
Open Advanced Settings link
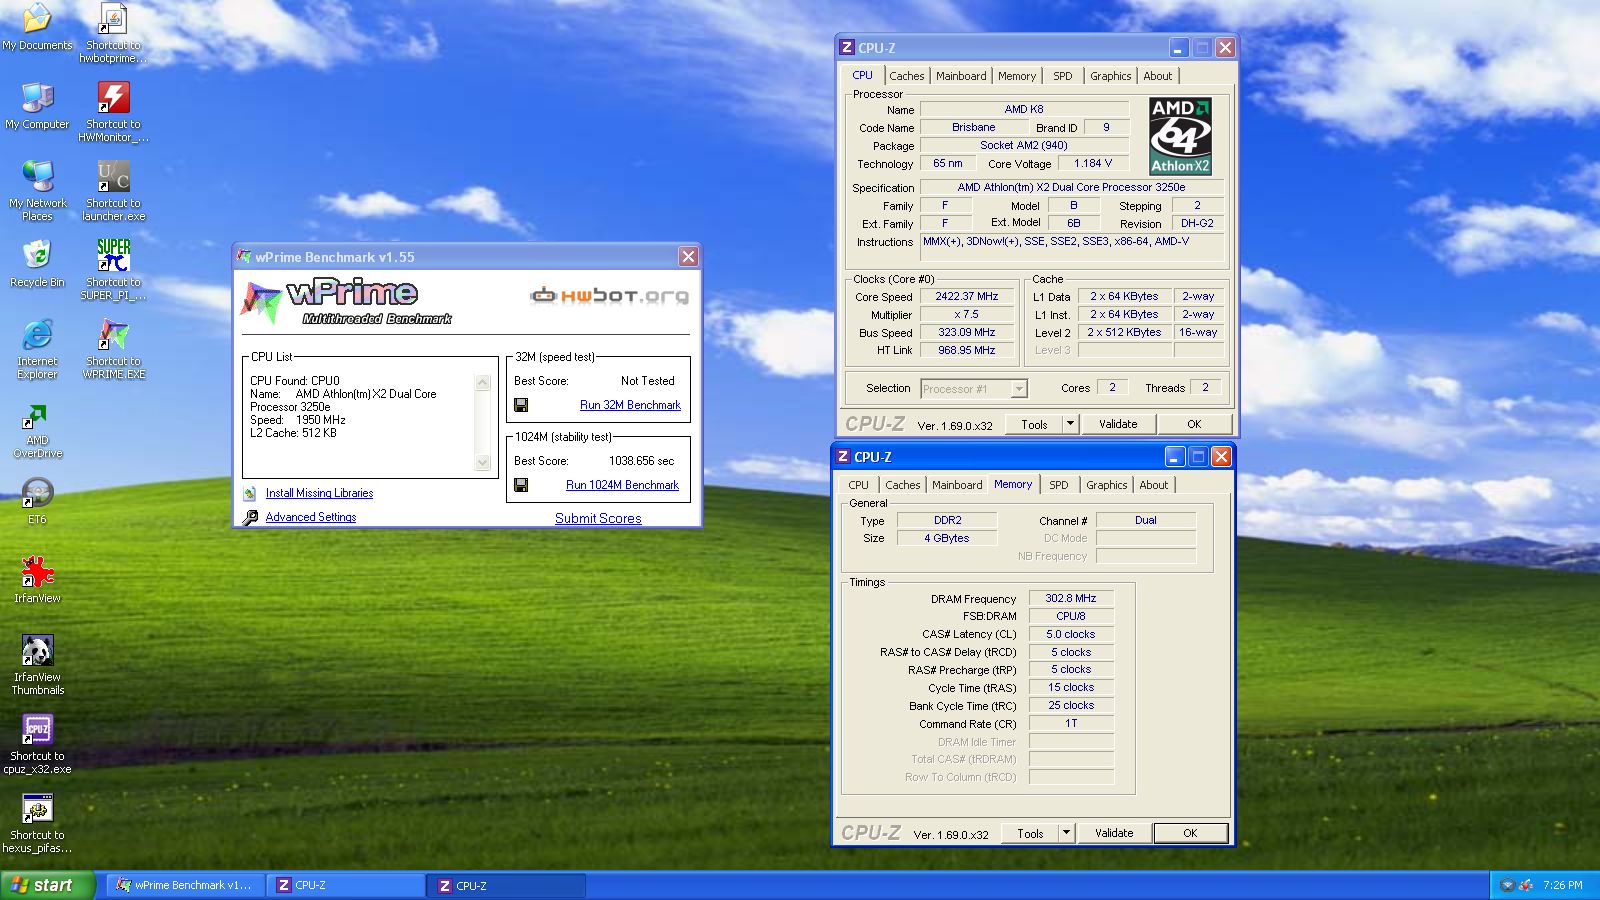point(311,517)
